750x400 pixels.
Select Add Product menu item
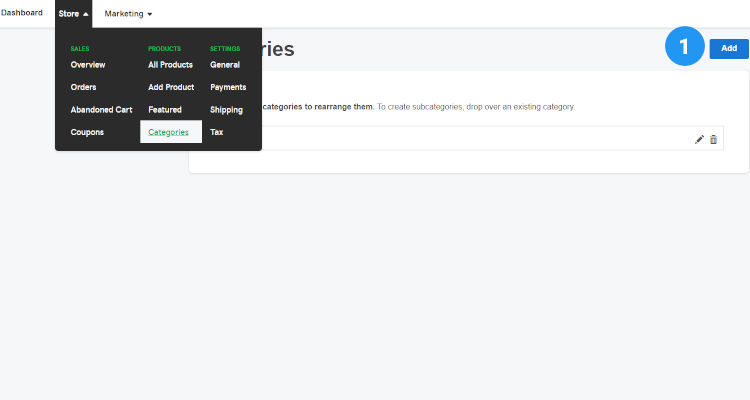(x=171, y=87)
